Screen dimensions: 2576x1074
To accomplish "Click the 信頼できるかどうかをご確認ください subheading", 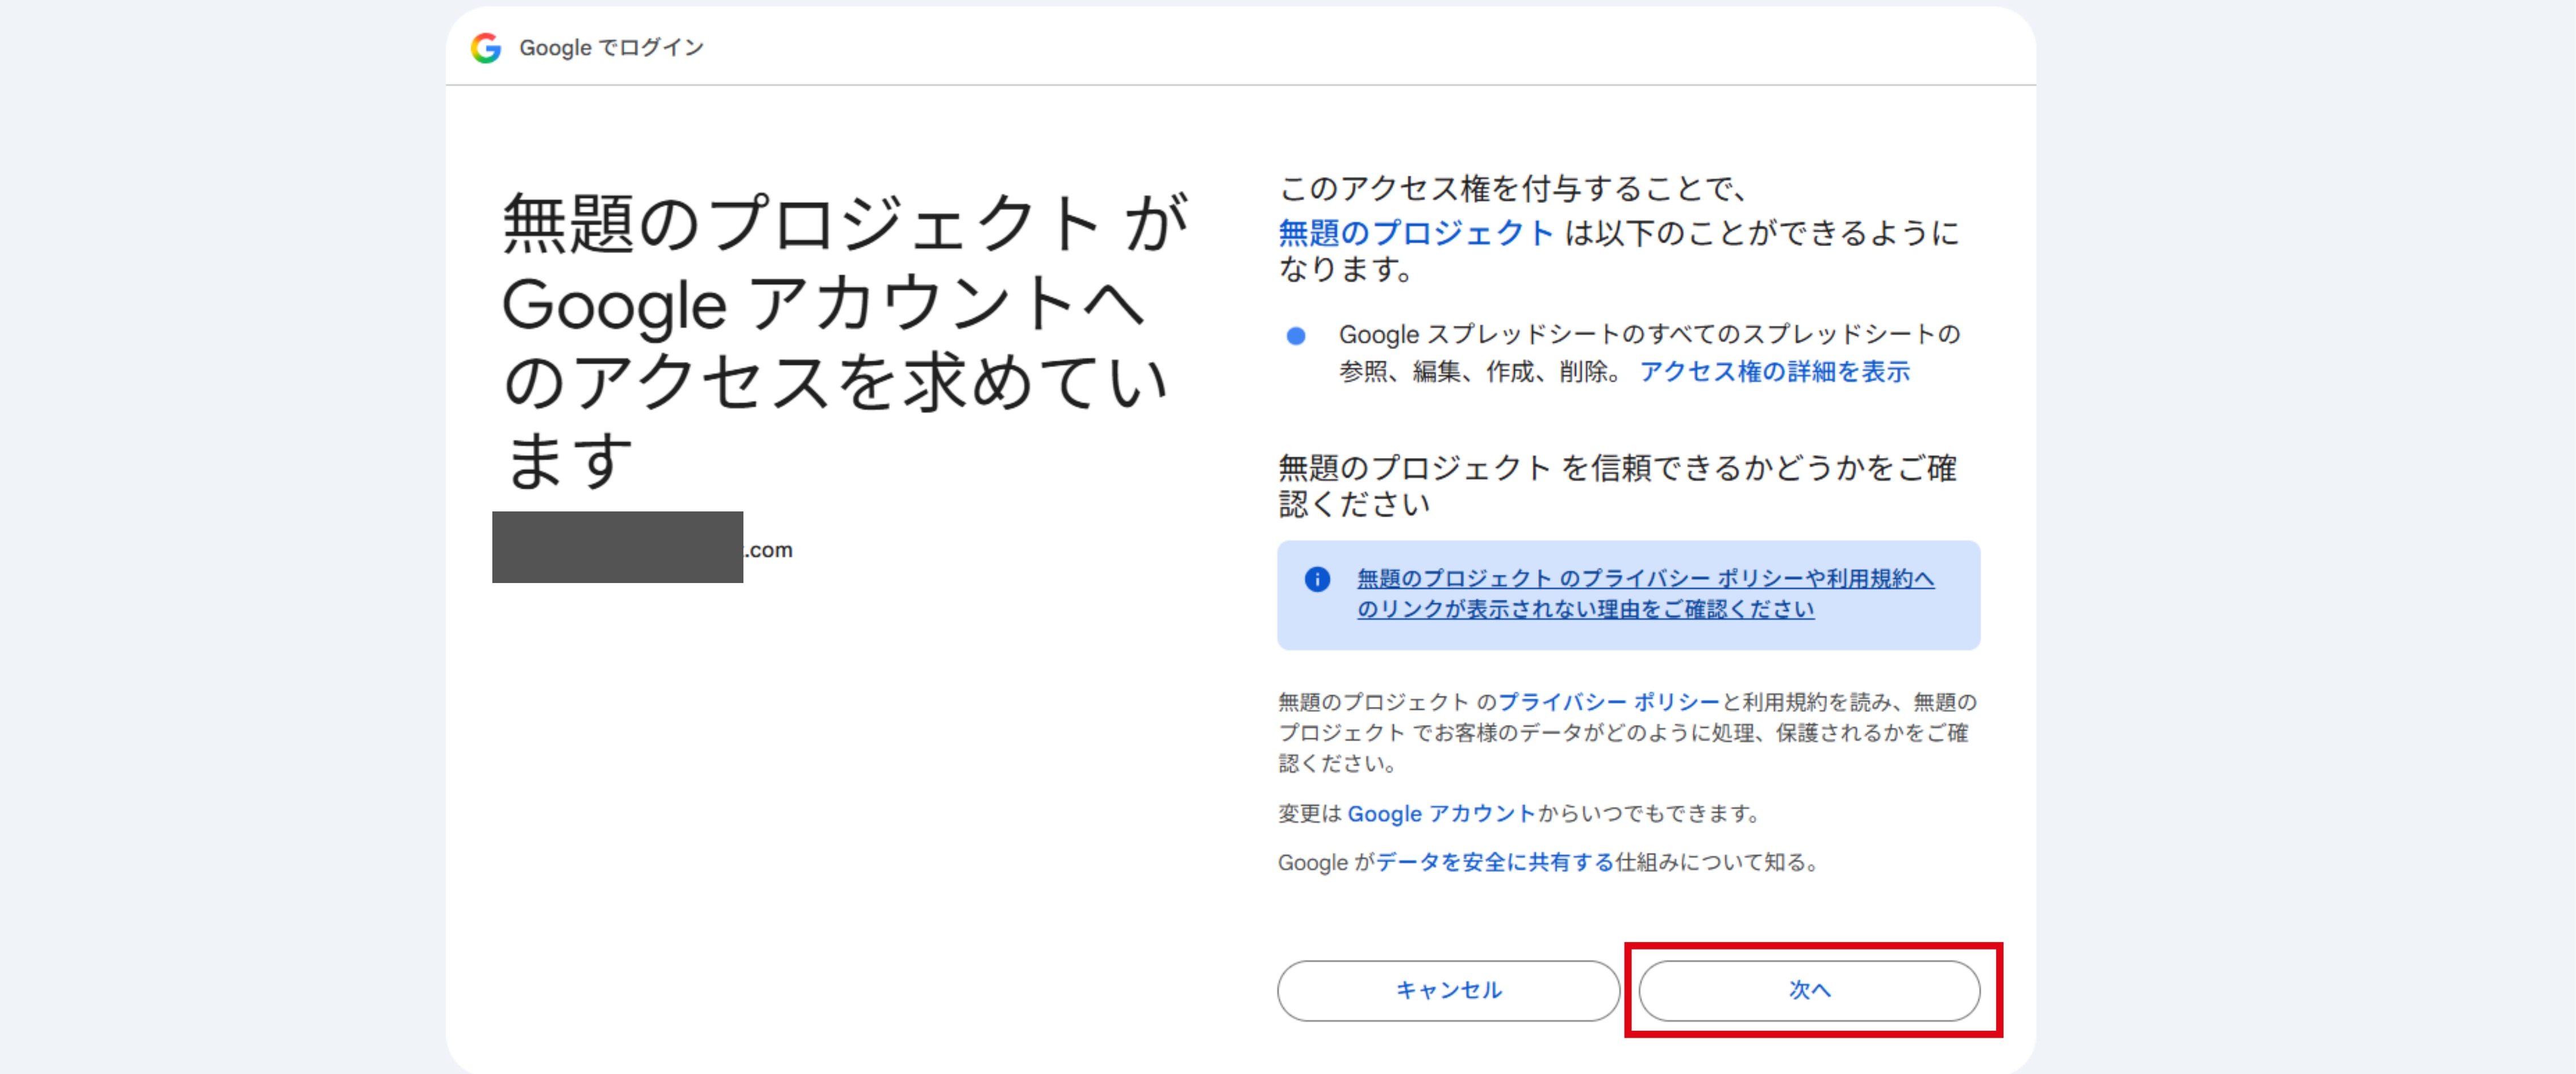I will [x=1617, y=485].
